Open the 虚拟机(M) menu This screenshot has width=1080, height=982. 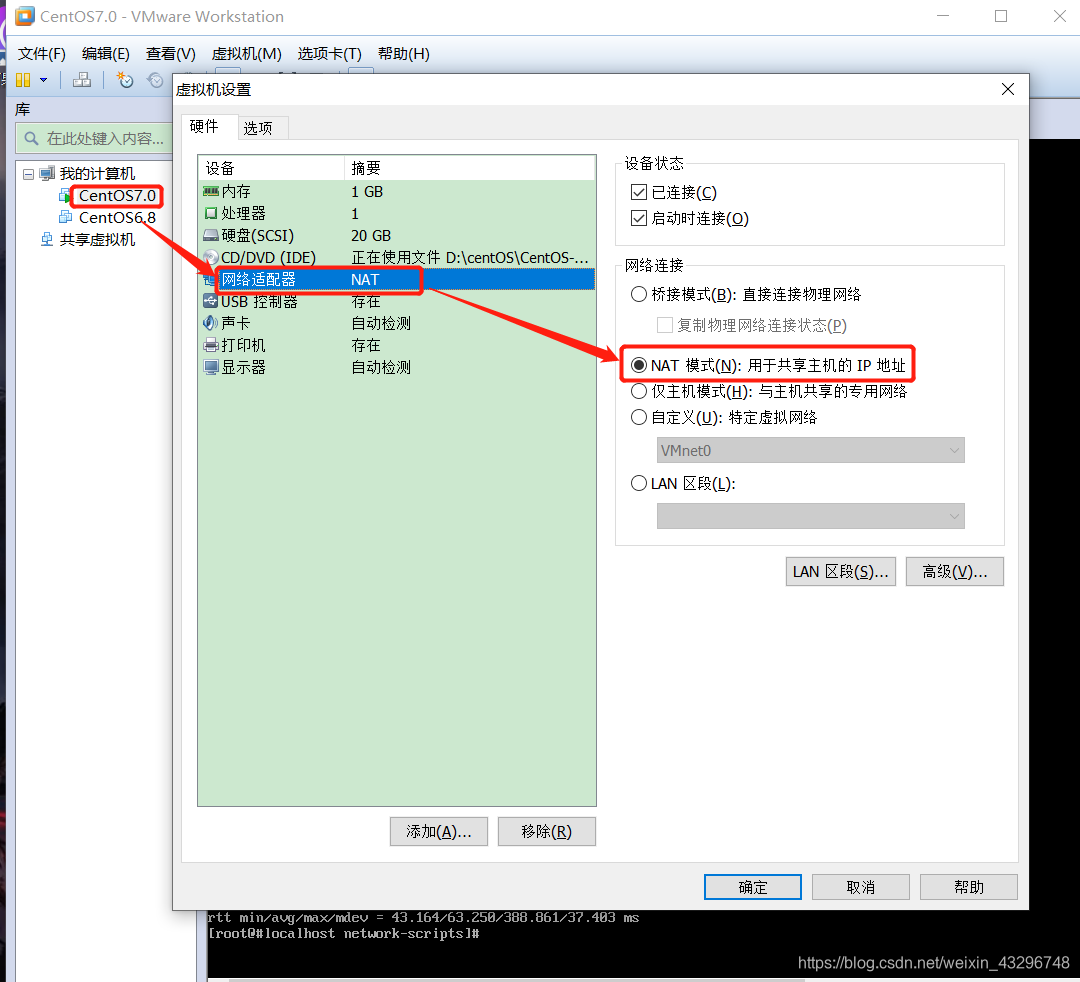(247, 54)
